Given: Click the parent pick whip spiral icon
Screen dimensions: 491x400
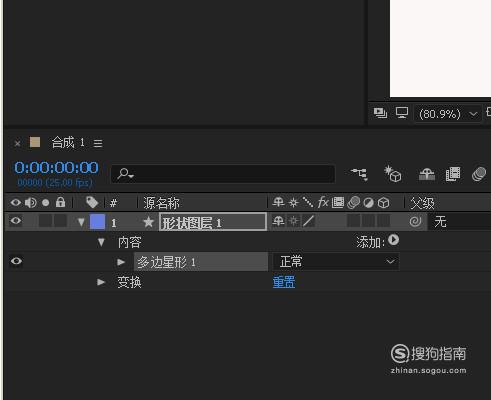Looking at the screenshot, I should (x=415, y=221).
